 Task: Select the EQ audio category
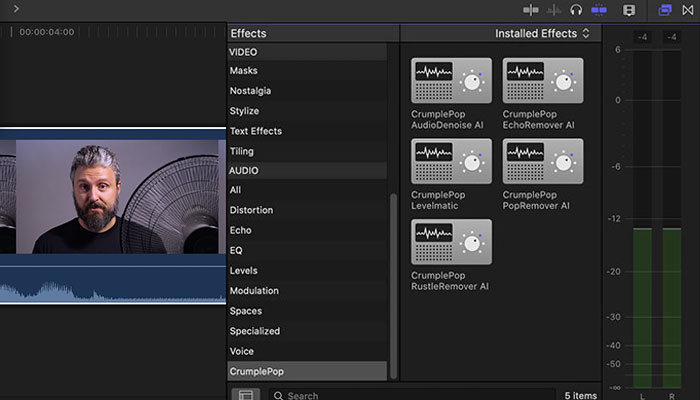point(307,250)
